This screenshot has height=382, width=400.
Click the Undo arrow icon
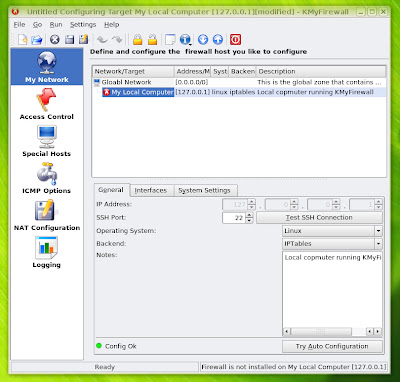(102, 40)
